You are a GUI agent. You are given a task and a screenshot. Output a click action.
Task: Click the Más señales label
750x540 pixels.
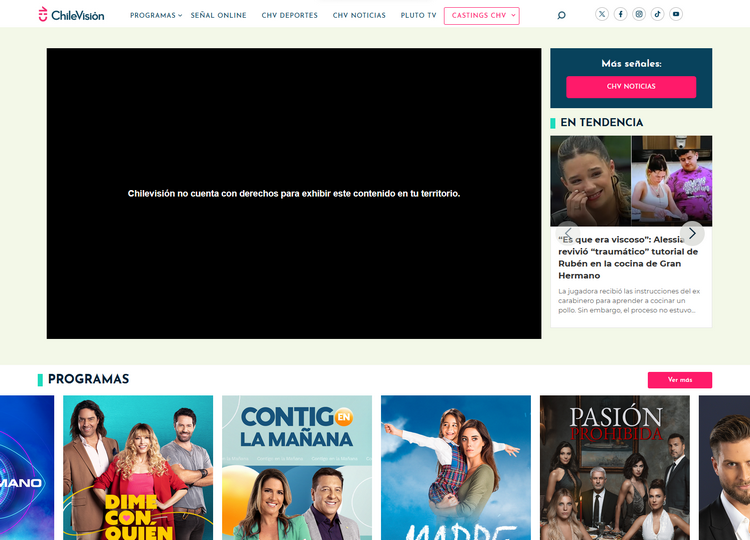(x=631, y=64)
